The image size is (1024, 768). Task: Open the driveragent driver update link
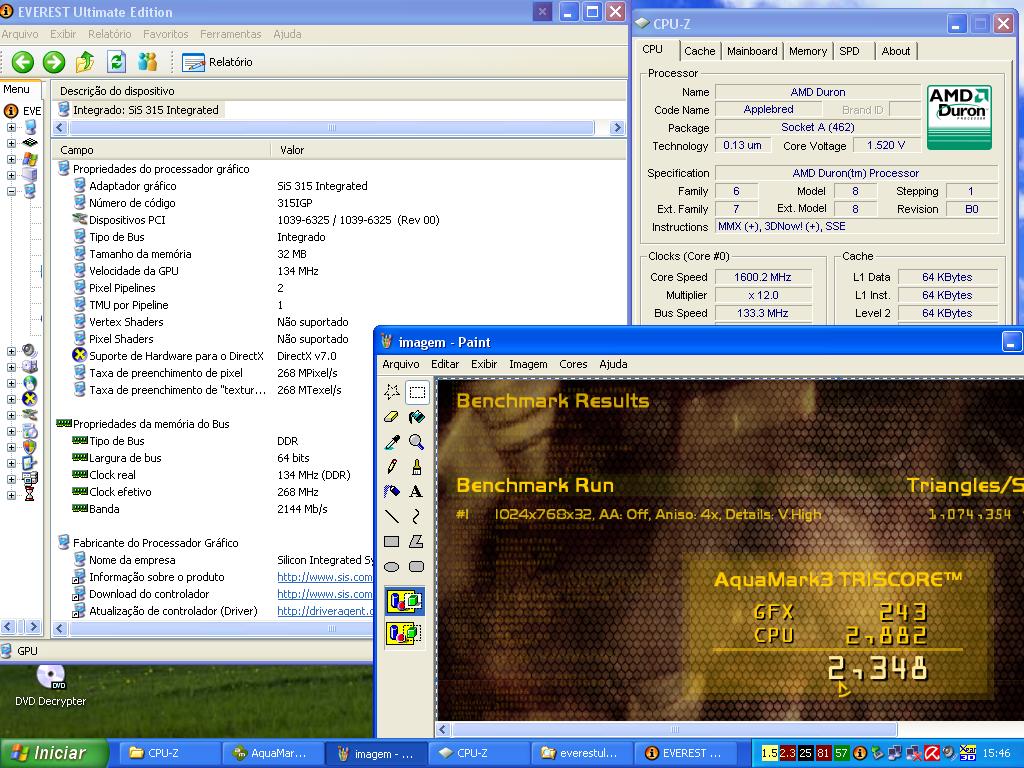tap(325, 611)
